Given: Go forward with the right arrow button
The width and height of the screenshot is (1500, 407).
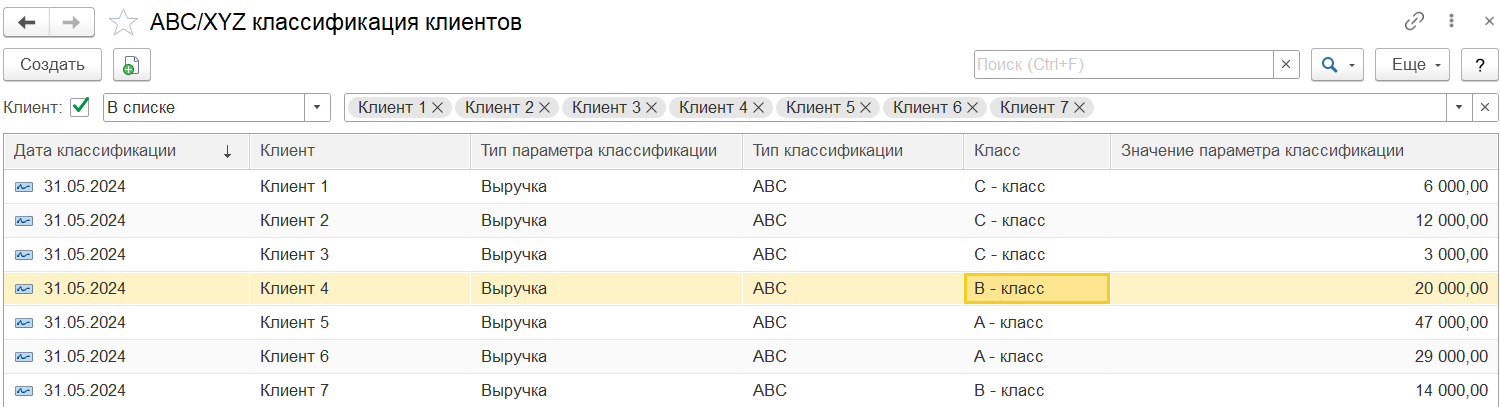Looking at the screenshot, I should (x=72, y=22).
